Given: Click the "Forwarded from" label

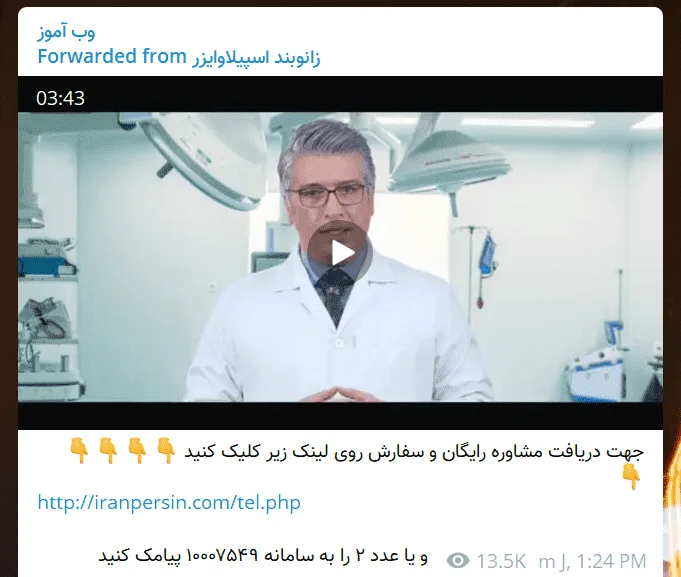Looking at the screenshot, I should (x=112, y=56).
